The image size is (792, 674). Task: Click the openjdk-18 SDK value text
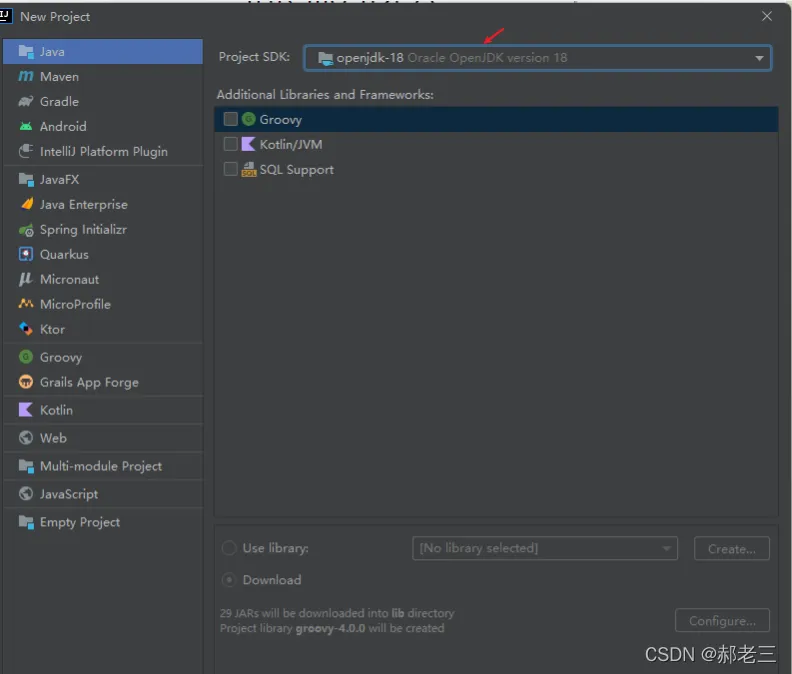coord(370,58)
